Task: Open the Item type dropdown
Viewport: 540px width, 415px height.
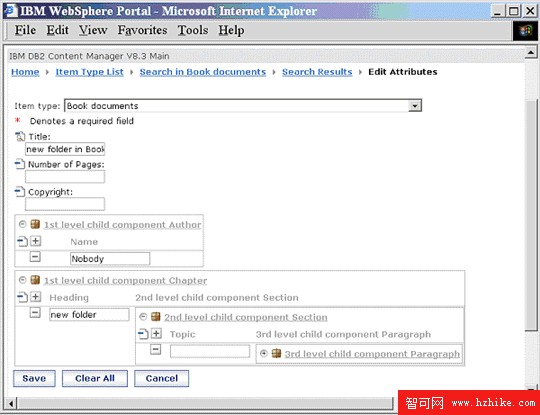Action: coord(415,106)
